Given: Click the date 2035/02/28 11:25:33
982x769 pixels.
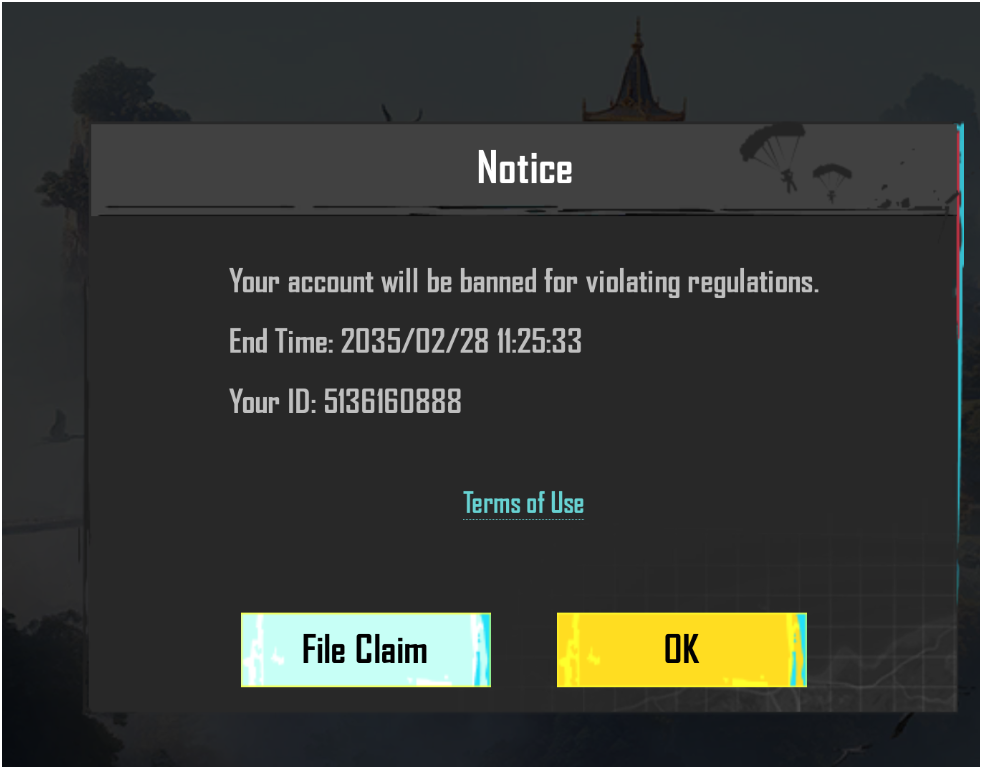Looking at the screenshot, I should [x=461, y=341].
